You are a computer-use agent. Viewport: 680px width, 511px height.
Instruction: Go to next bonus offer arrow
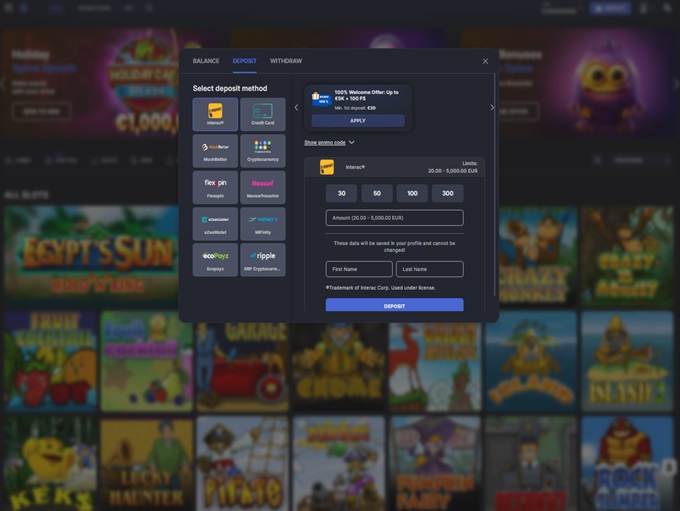(x=491, y=108)
